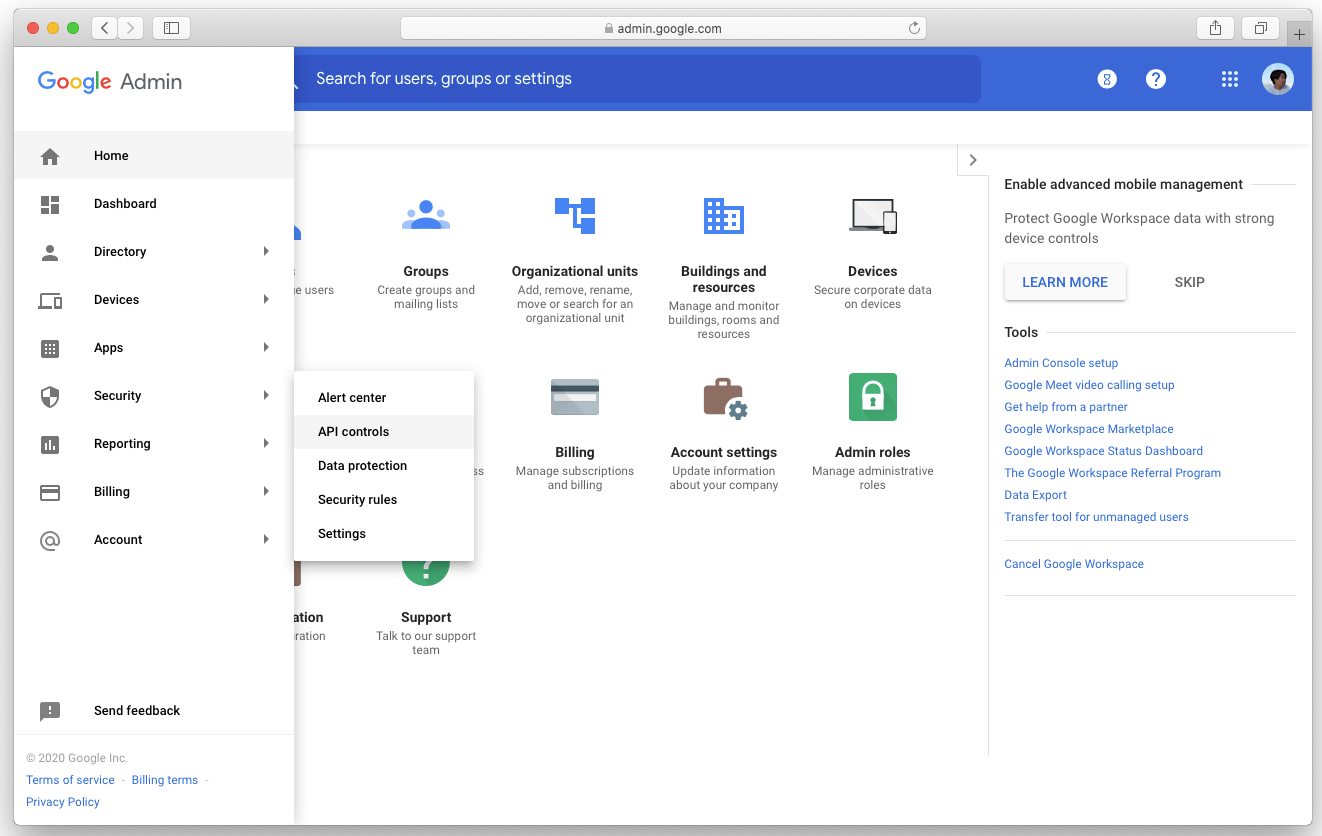
Task: Open the Devices card laptop-phone icon
Action: (873, 215)
